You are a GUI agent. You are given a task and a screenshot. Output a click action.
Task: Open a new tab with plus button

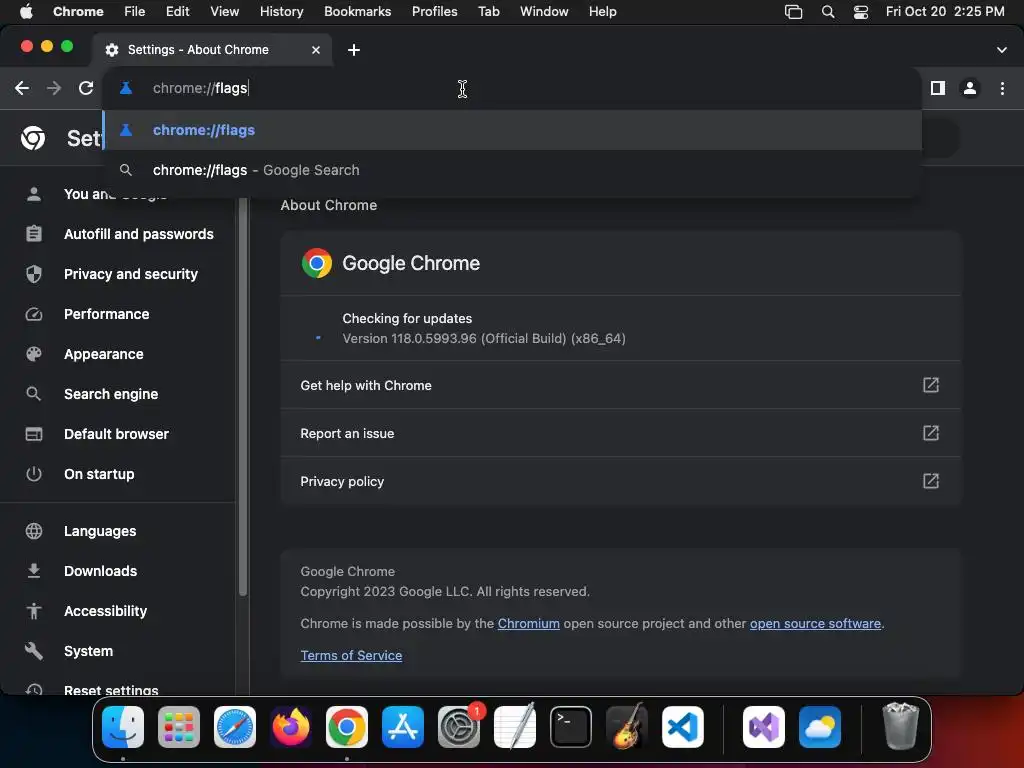point(353,50)
